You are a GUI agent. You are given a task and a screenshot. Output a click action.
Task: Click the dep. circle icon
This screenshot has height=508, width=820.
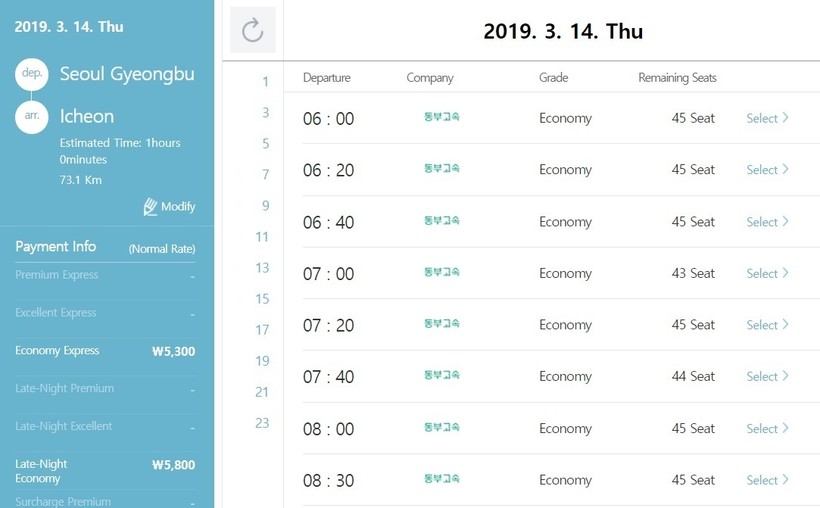tap(31, 75)
